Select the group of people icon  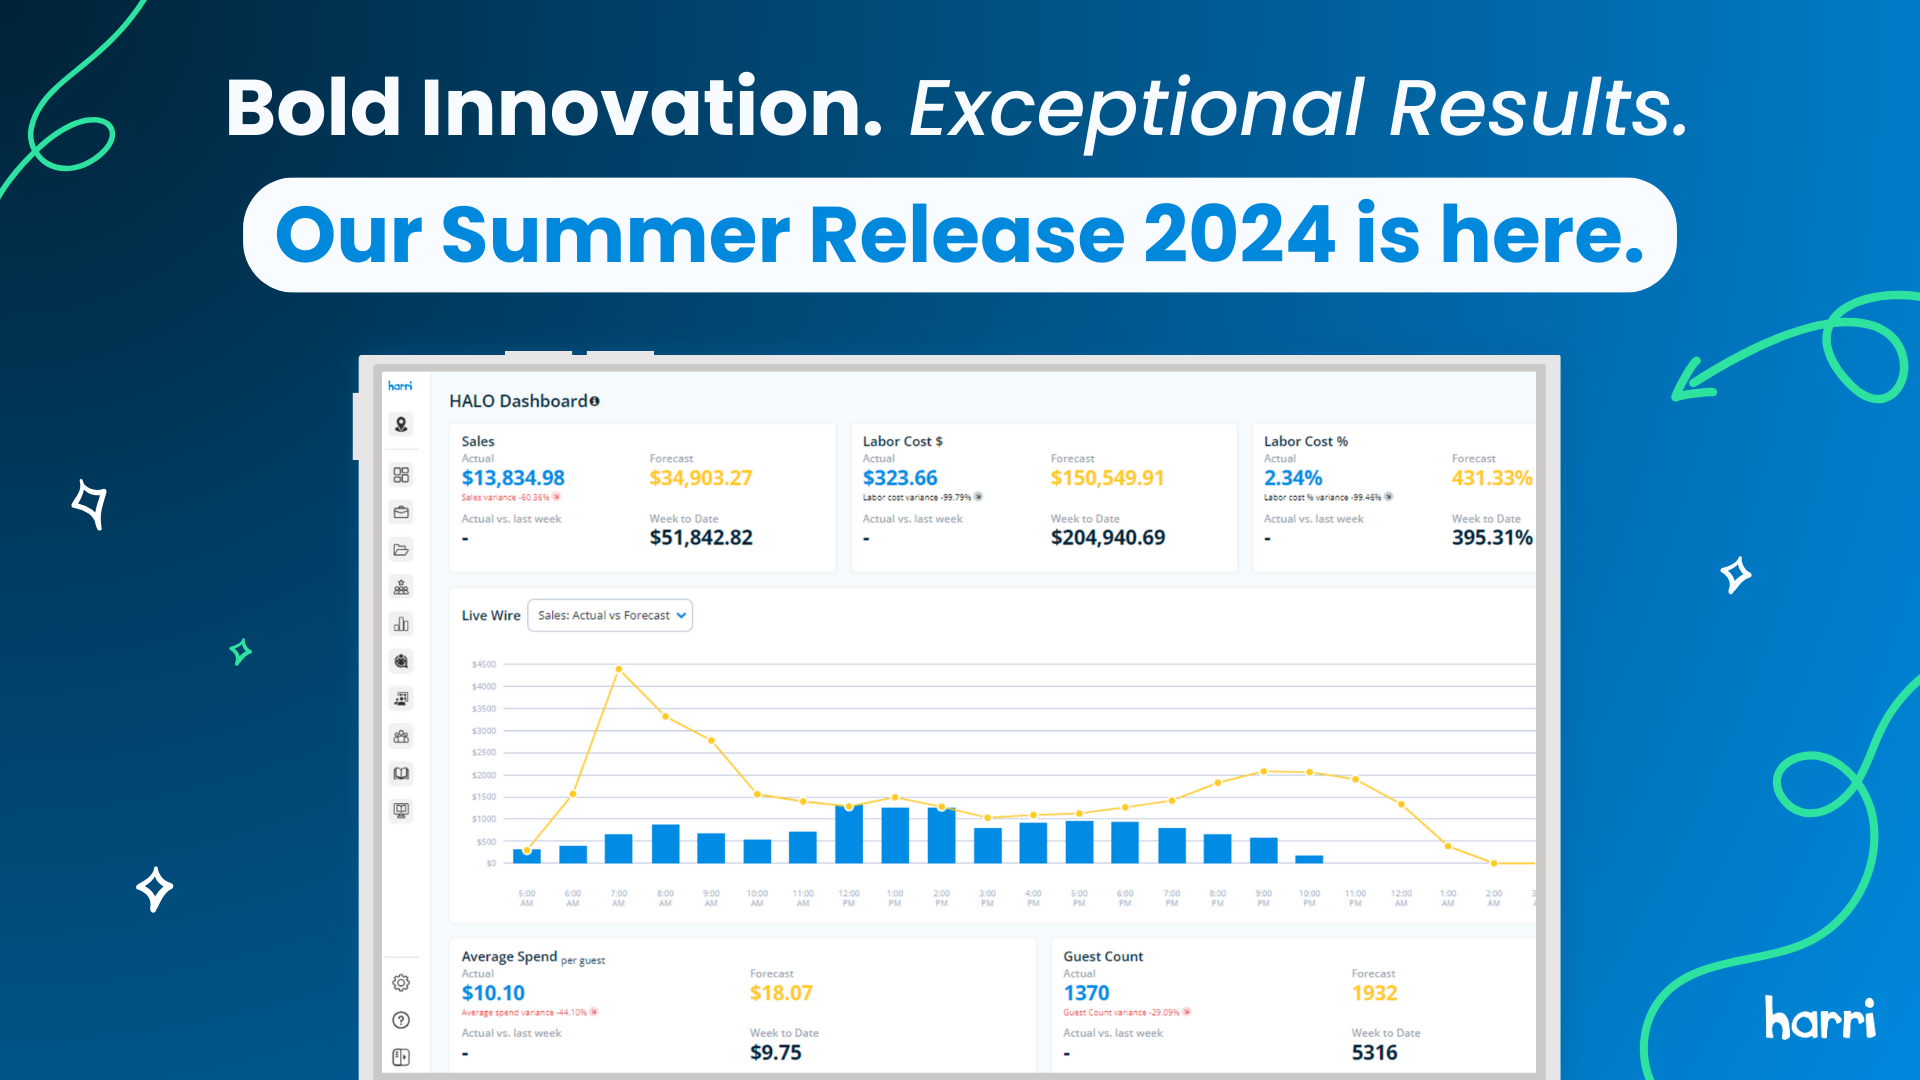tap(401, 736)
